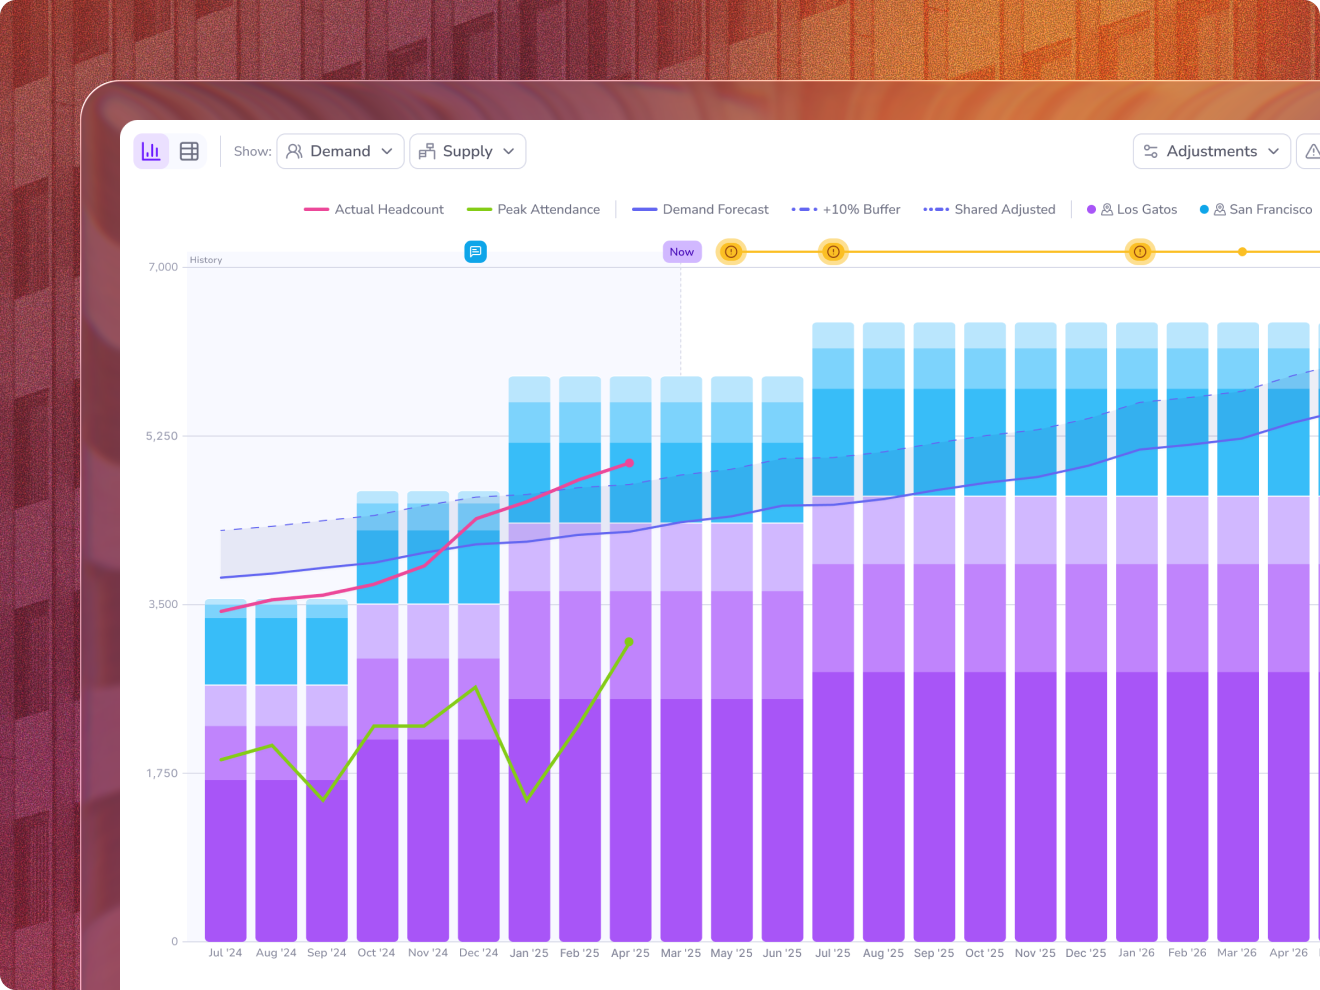Click the Demand people icon
Viewport: 1320px width, 990px height.
point(294,151)
